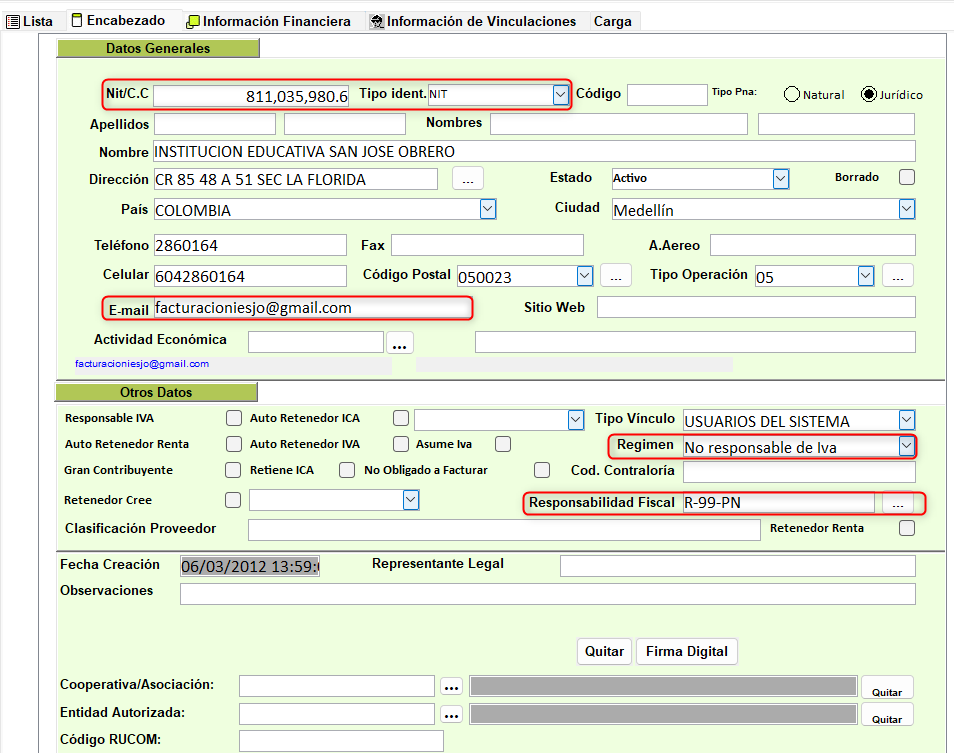This screenshot has height=753, width=954.
Task: Open Actividad Económica lookup ellipsis button
Action: [400, 343]
